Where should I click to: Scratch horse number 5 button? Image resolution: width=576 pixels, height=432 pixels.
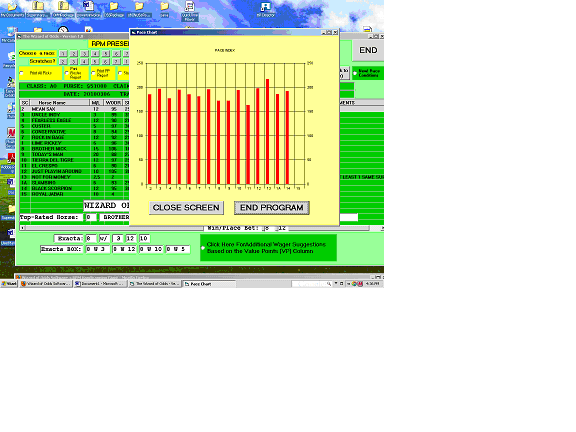[95, 62]
